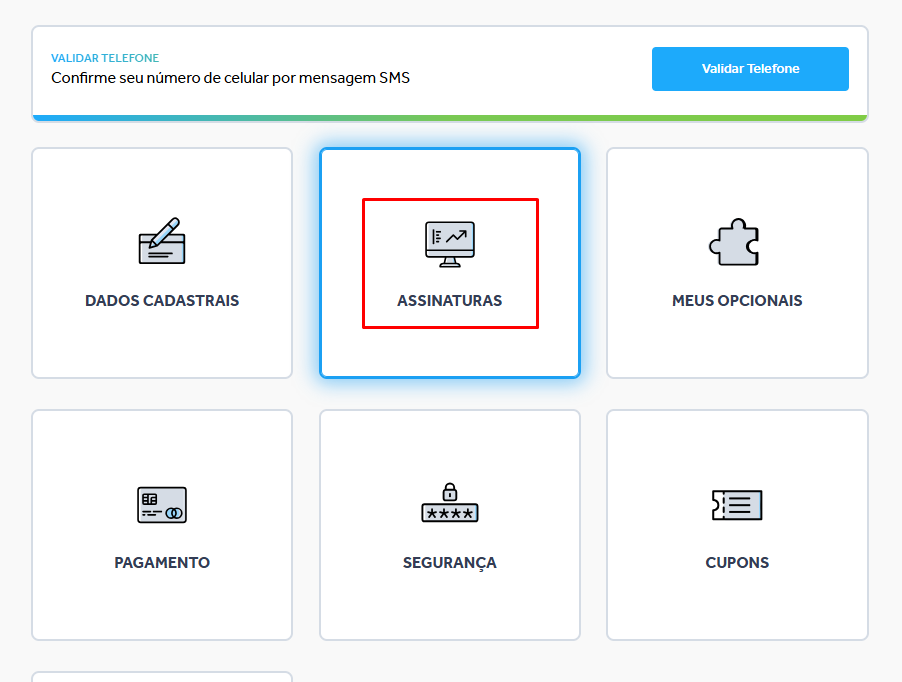Click the Pagamento credit card icon
The width and height of the screenshot is (902, 682).
tap(162, 505)
